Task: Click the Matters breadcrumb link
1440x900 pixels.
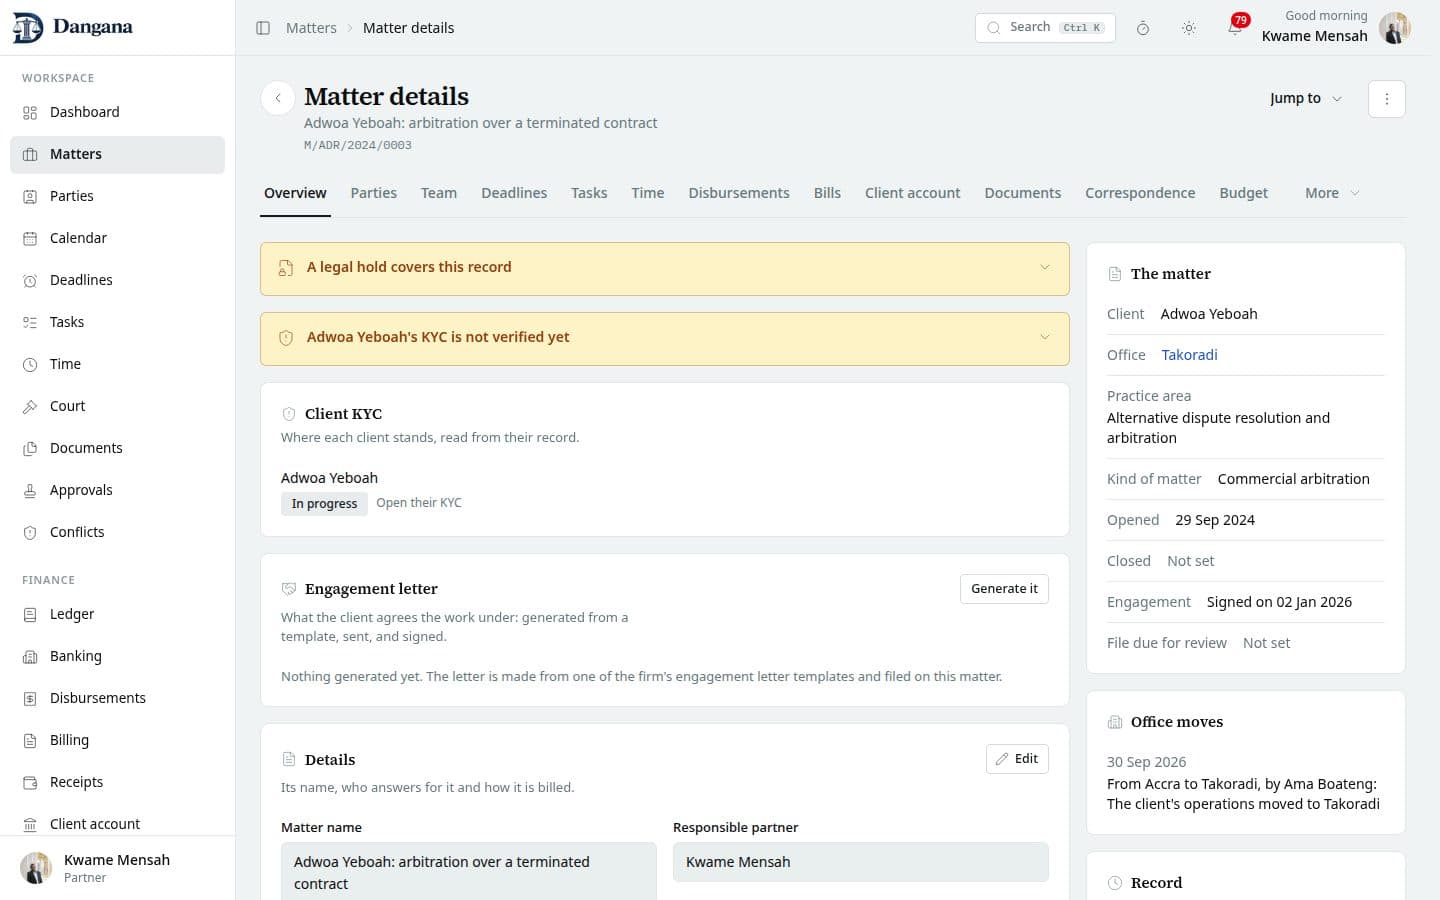Action: (311, 28)
